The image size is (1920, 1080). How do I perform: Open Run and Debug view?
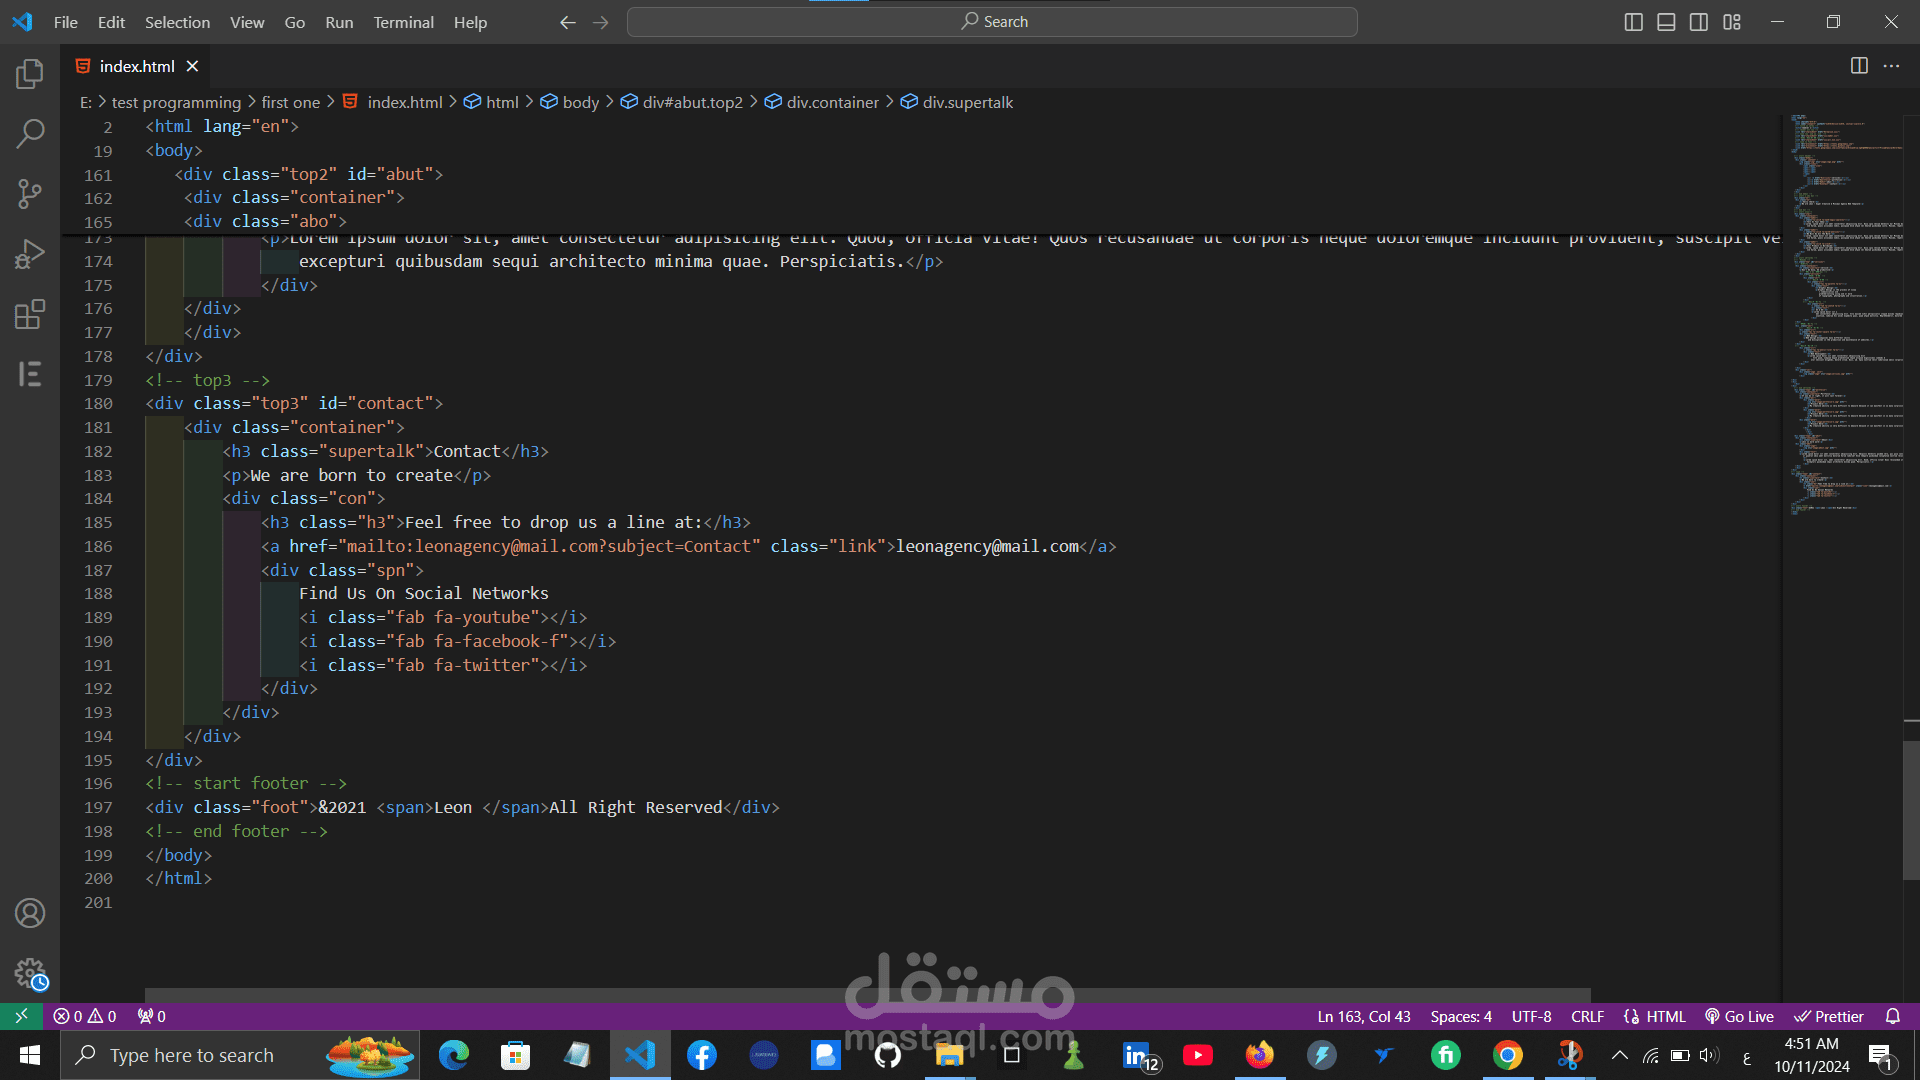[30, 254]
